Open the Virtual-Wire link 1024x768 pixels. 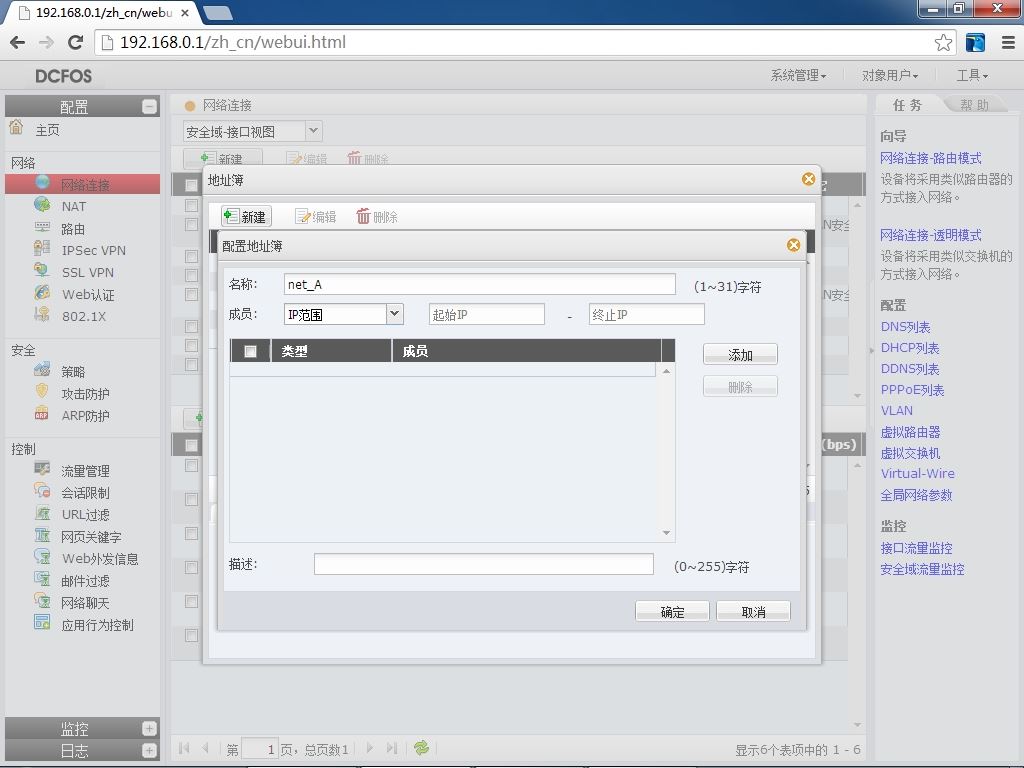[x=918, y=473]
